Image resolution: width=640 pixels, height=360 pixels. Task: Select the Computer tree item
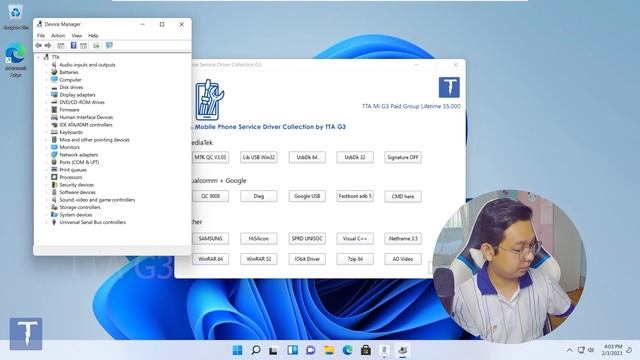pos(70,80)
